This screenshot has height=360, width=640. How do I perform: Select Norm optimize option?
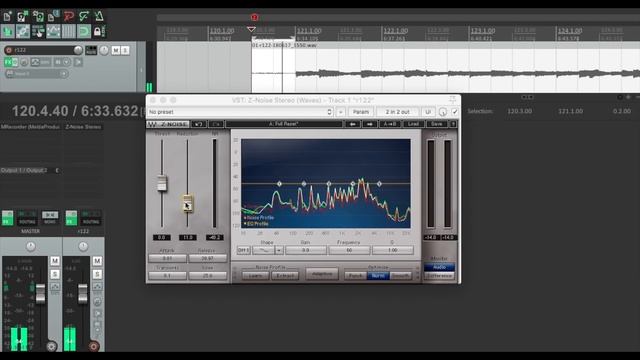[378, 276]
